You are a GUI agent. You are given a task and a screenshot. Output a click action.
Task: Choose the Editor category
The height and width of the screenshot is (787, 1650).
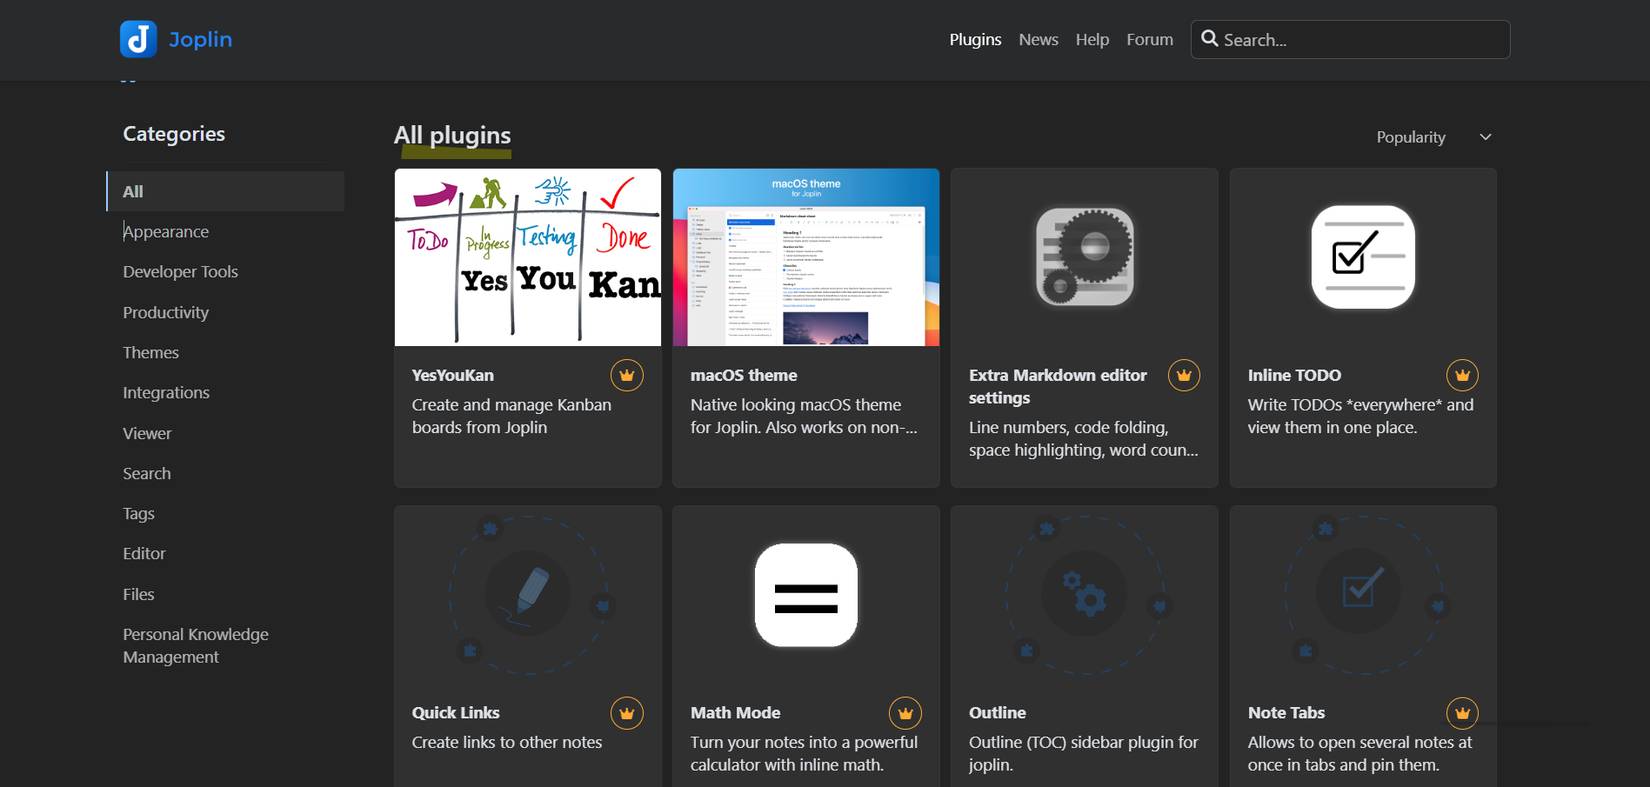coord(144,553)
